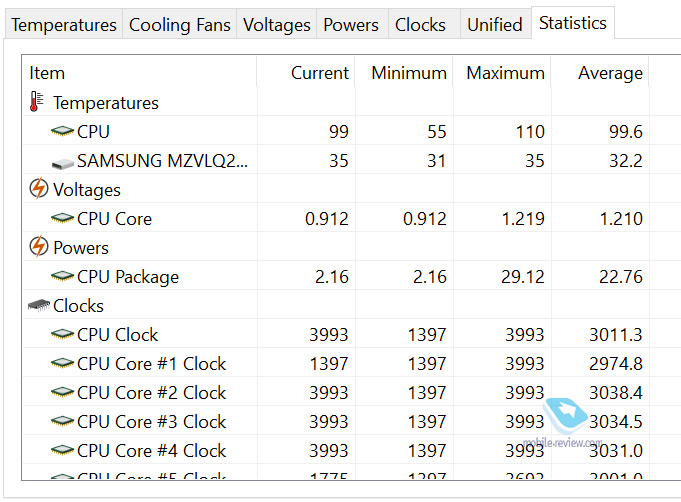
Task: Click the memory chip icon beside Clocks
Action: (x=38, y=305)
